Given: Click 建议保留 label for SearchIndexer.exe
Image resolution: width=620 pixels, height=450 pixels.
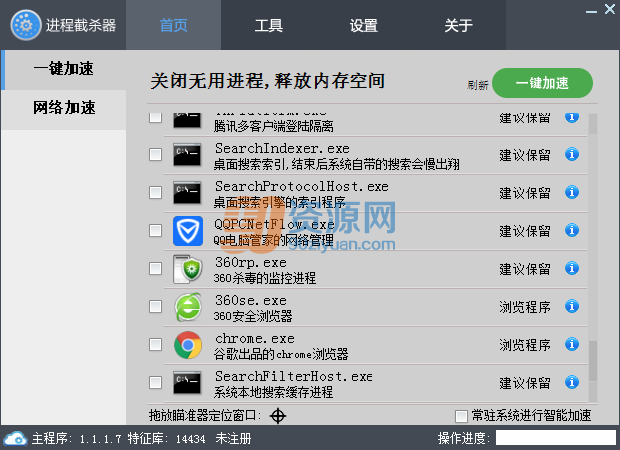Looking at the screenshot, I should point(525,155).
